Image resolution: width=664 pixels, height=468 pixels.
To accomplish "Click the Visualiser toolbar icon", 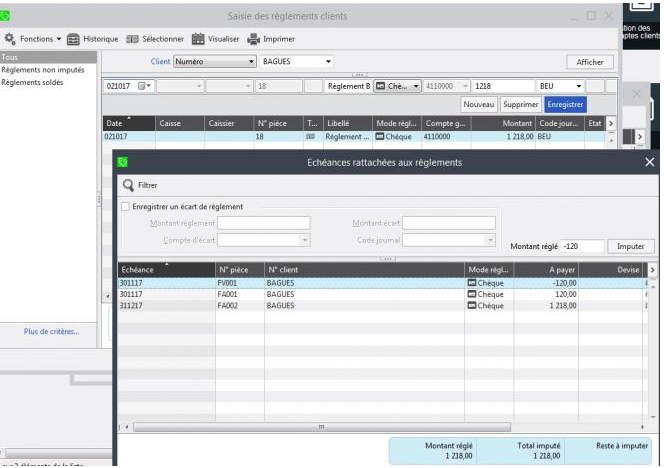I will click(198, 39).
